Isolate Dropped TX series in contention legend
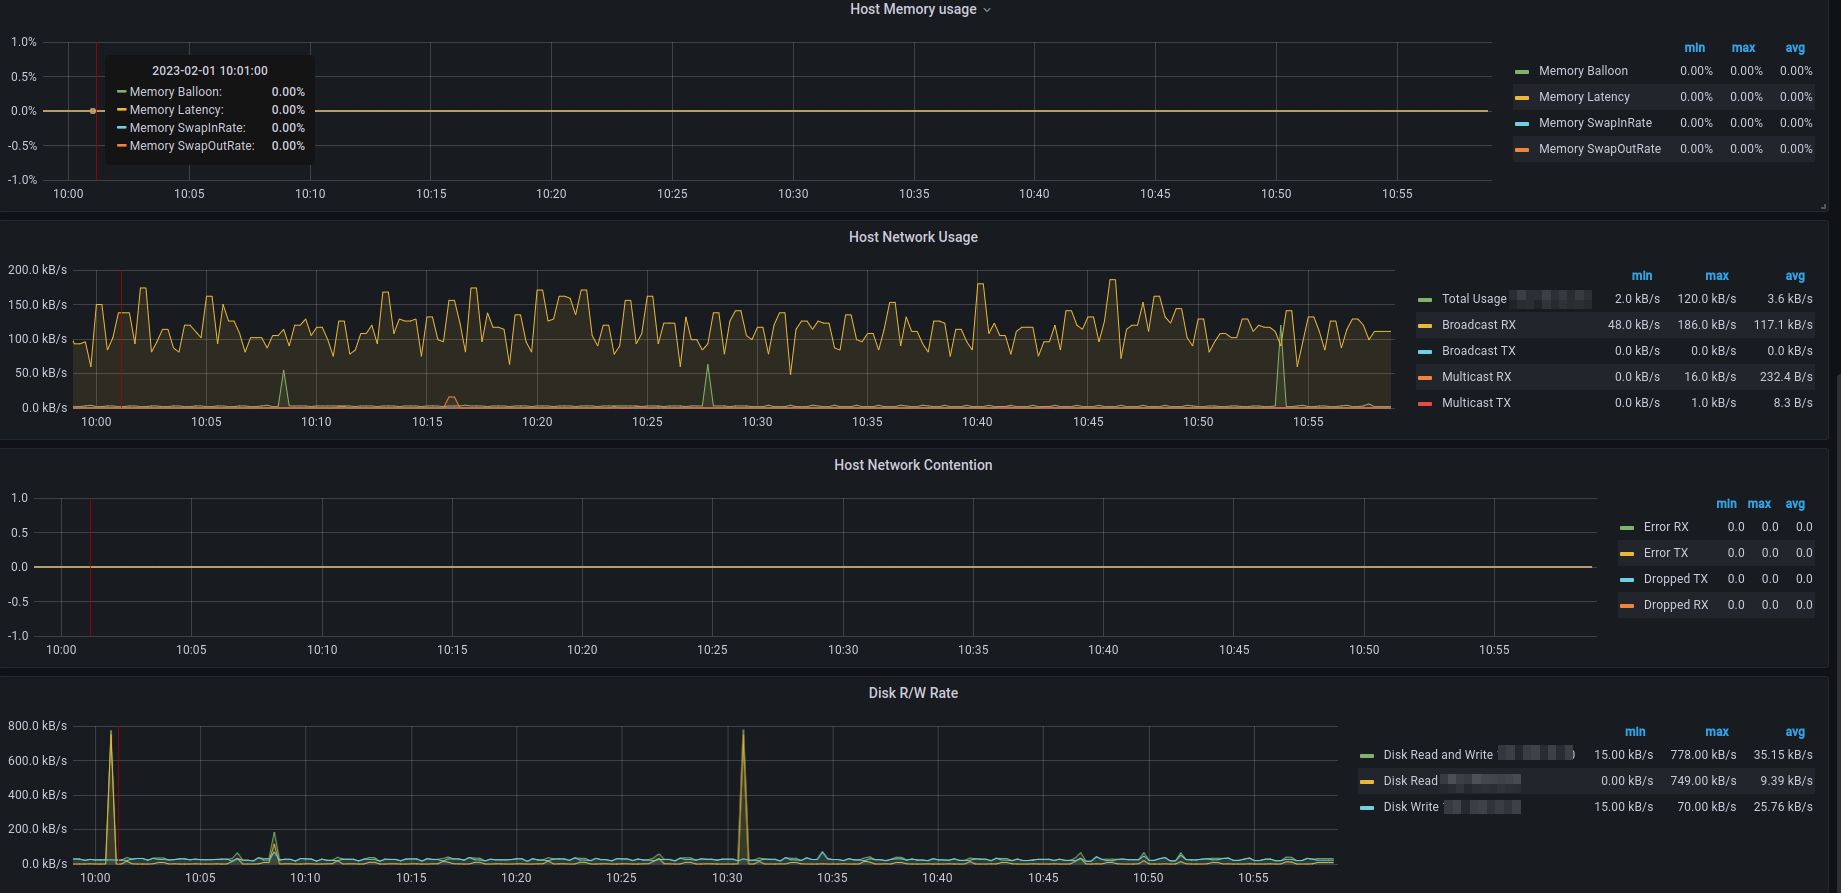 [1675, 579]
